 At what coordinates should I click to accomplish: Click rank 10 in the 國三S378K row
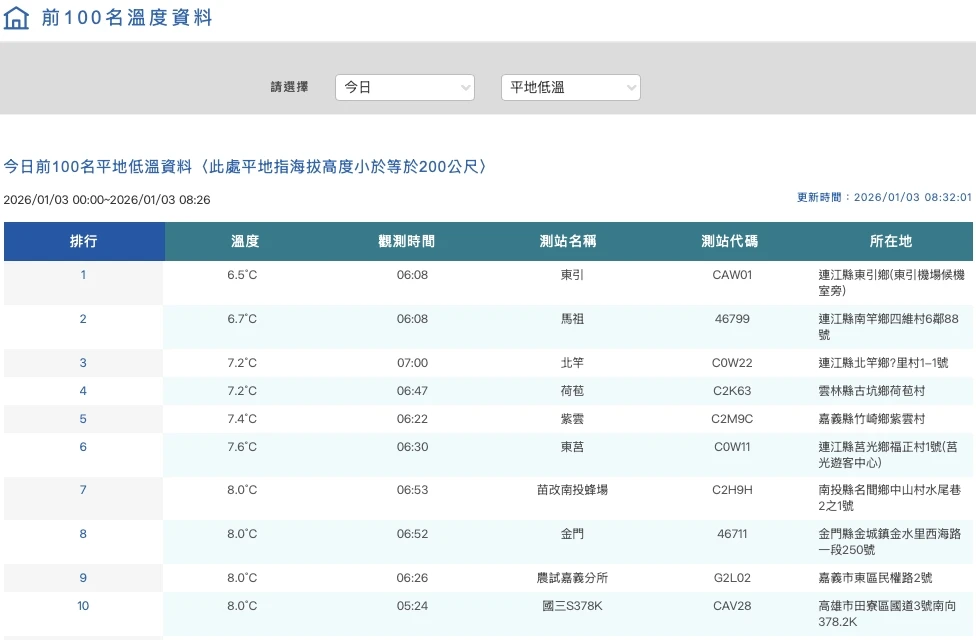84,606
